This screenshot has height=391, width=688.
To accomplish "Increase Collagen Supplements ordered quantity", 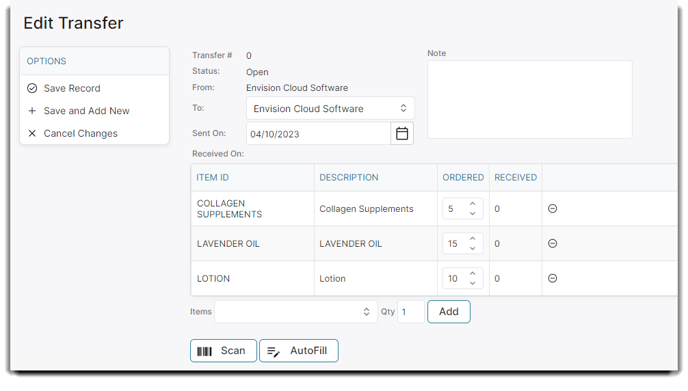I will [x=473, y=204].
